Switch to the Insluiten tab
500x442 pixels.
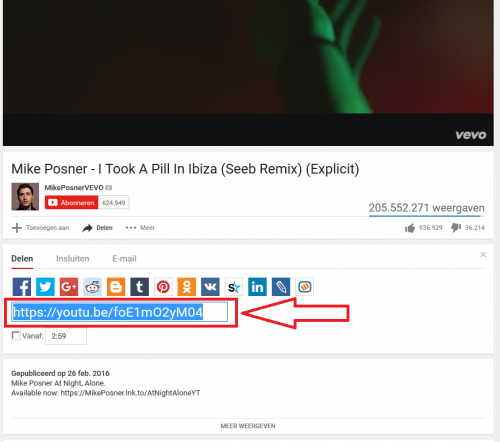(x=73, y=259)
